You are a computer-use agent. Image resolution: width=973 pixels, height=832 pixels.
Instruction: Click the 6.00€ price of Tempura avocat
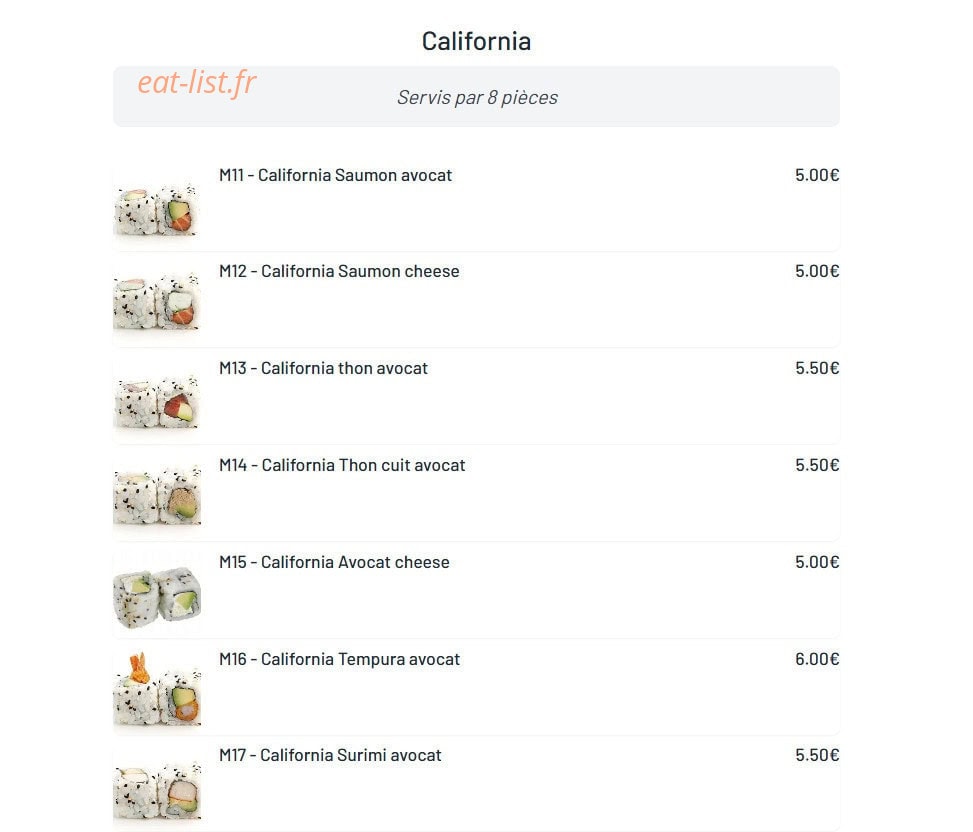tap(817, 659)
